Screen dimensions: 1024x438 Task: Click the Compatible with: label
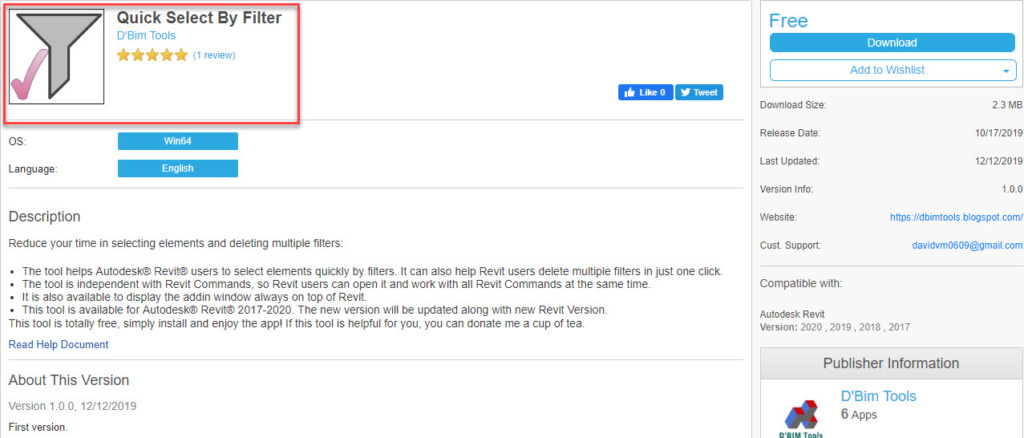click(x=801, y=283)
